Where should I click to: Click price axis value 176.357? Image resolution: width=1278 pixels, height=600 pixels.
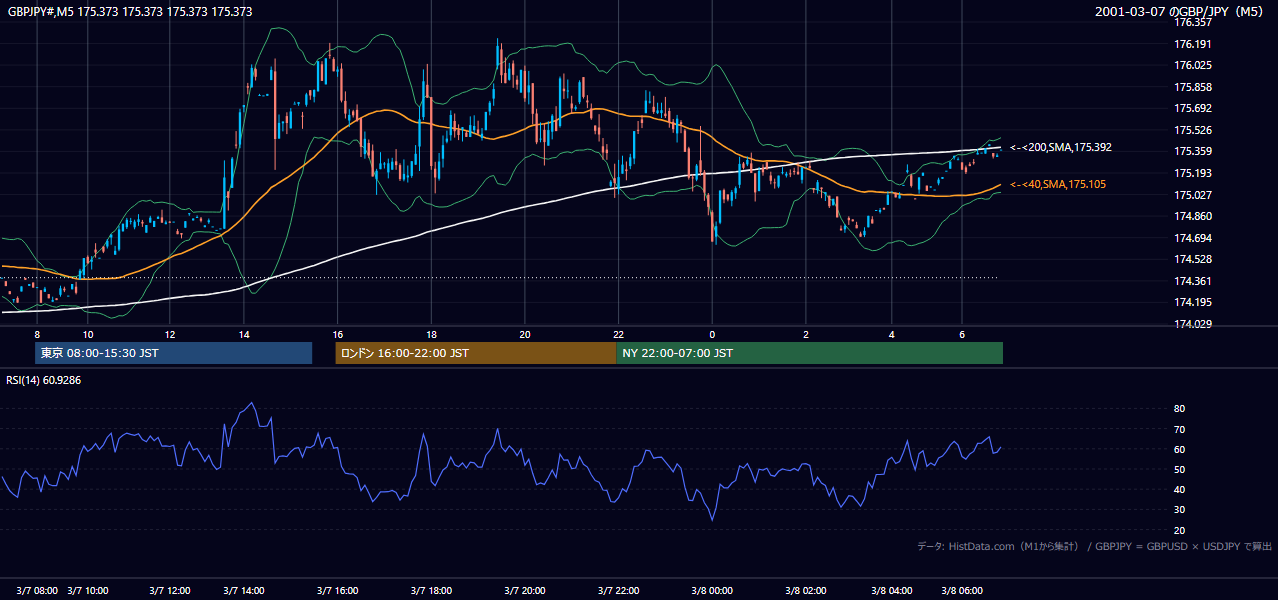click(x=1193, y=22)
